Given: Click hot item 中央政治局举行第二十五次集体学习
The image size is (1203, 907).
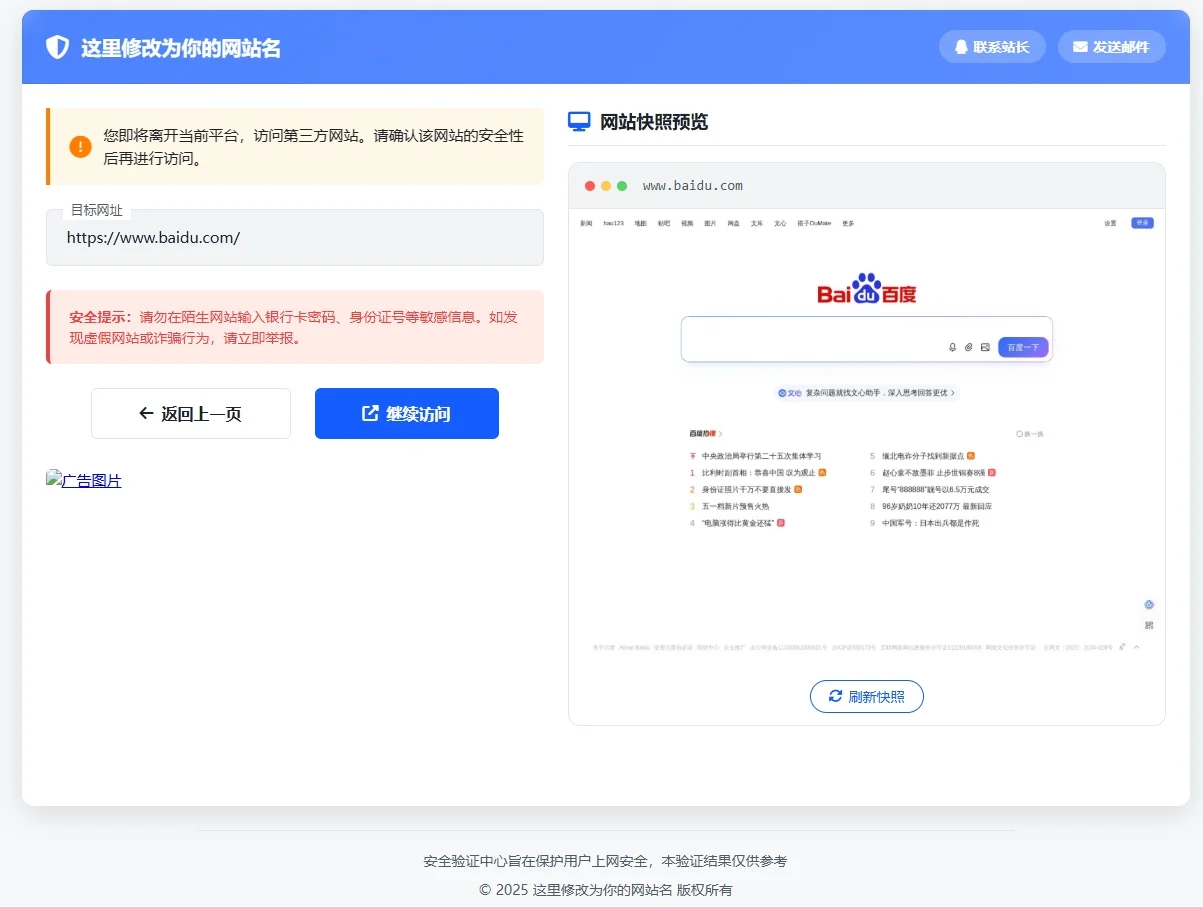Looking at the screenshot, I should click(x=761, y=456).
